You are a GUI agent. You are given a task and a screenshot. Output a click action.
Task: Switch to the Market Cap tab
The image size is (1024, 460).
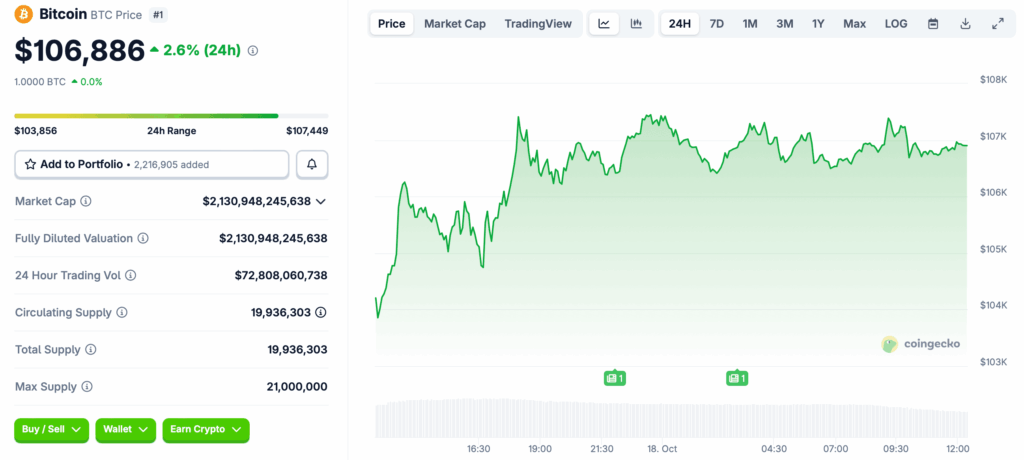(455, 24)
